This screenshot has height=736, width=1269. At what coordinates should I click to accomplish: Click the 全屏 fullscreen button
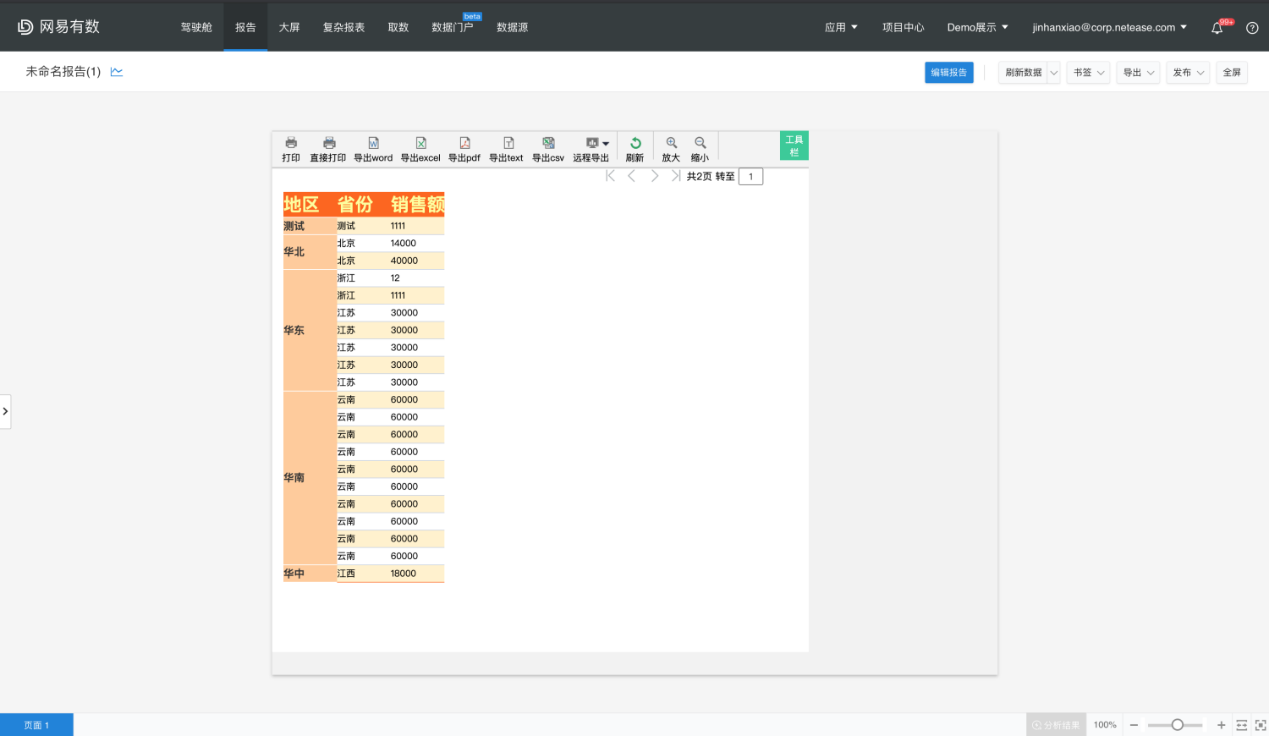pos(1232,73)
